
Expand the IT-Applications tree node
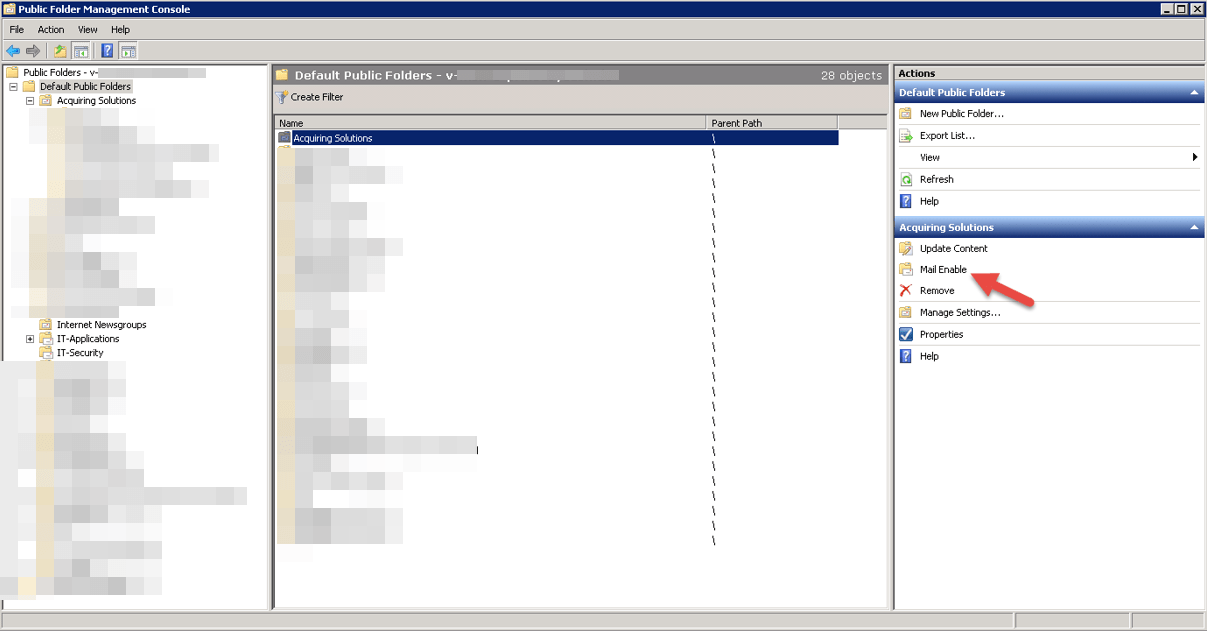[x=30, y=339]
